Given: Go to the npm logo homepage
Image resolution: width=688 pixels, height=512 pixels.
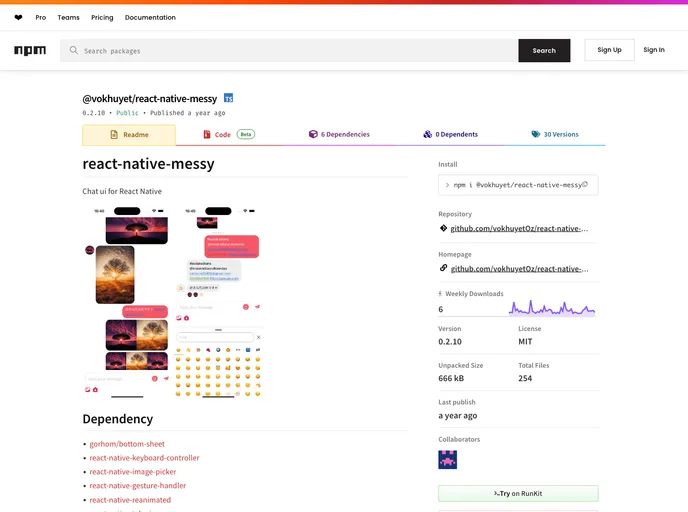Looking at the screenshot, I should 30,50.
